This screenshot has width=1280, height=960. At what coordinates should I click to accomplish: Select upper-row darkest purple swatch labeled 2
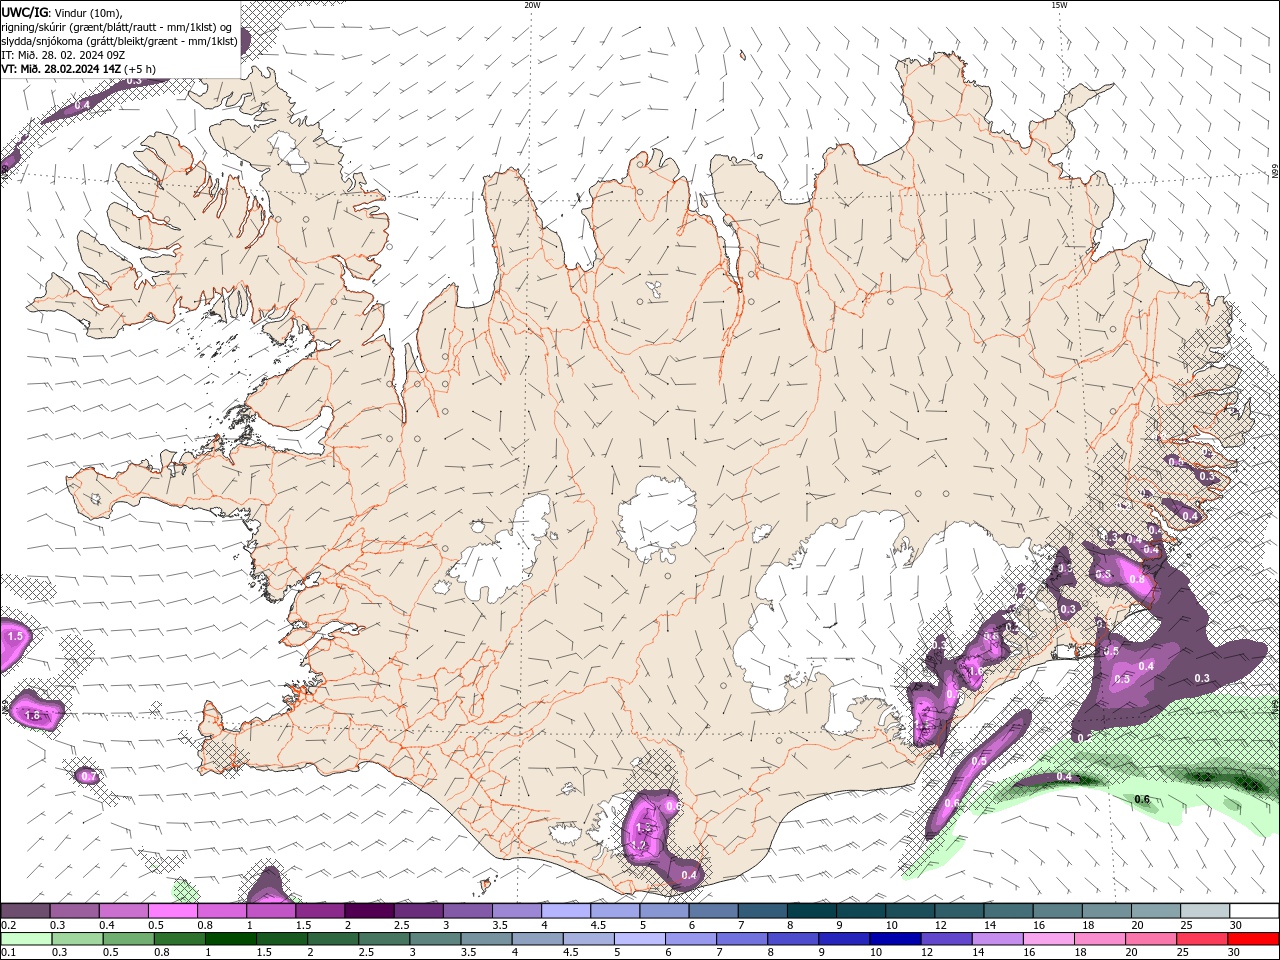point(369,911)
